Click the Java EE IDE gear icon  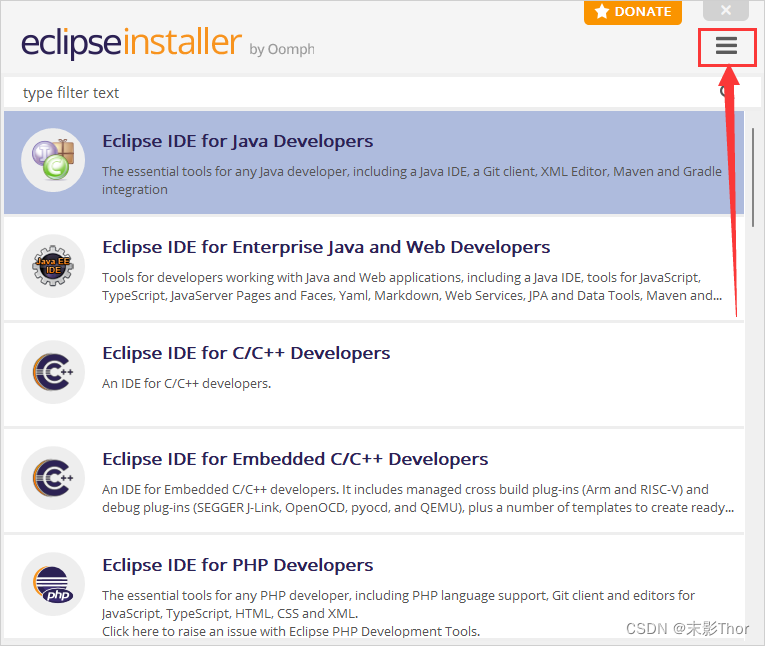pyautogui.click(x=53, y=266)
